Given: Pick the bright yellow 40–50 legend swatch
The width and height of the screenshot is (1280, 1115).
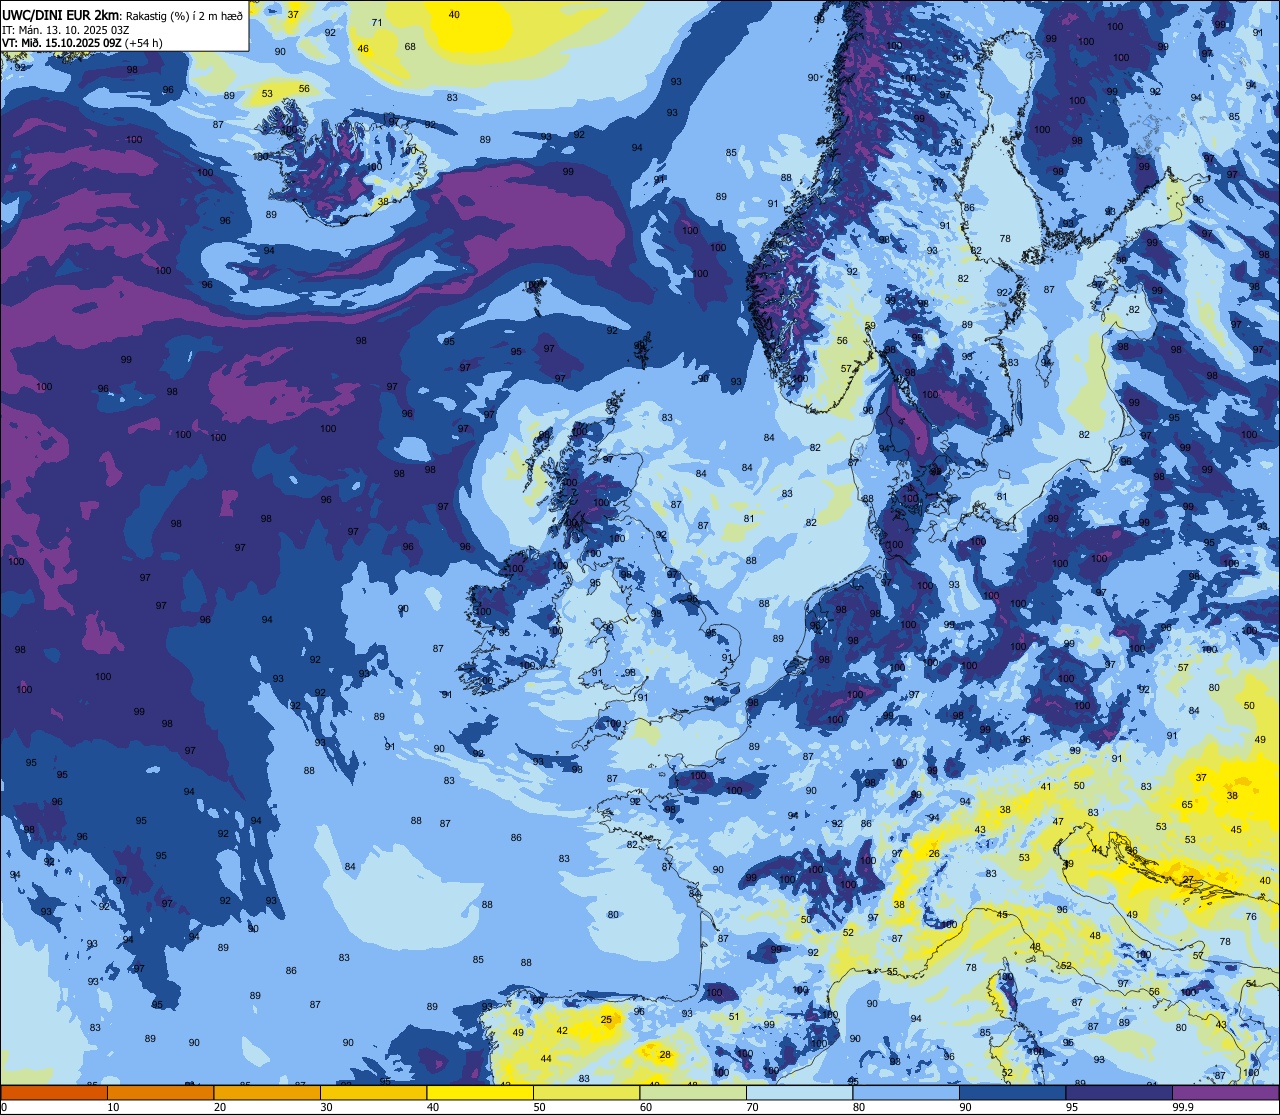Looking at the screenshot, I should point(480,1092).
